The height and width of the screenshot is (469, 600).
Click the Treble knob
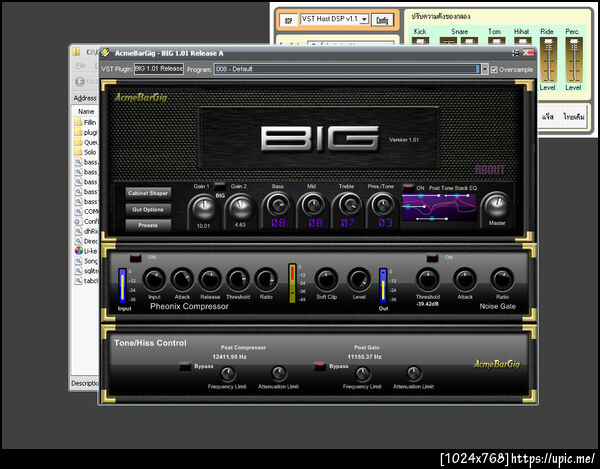point(349,205)
